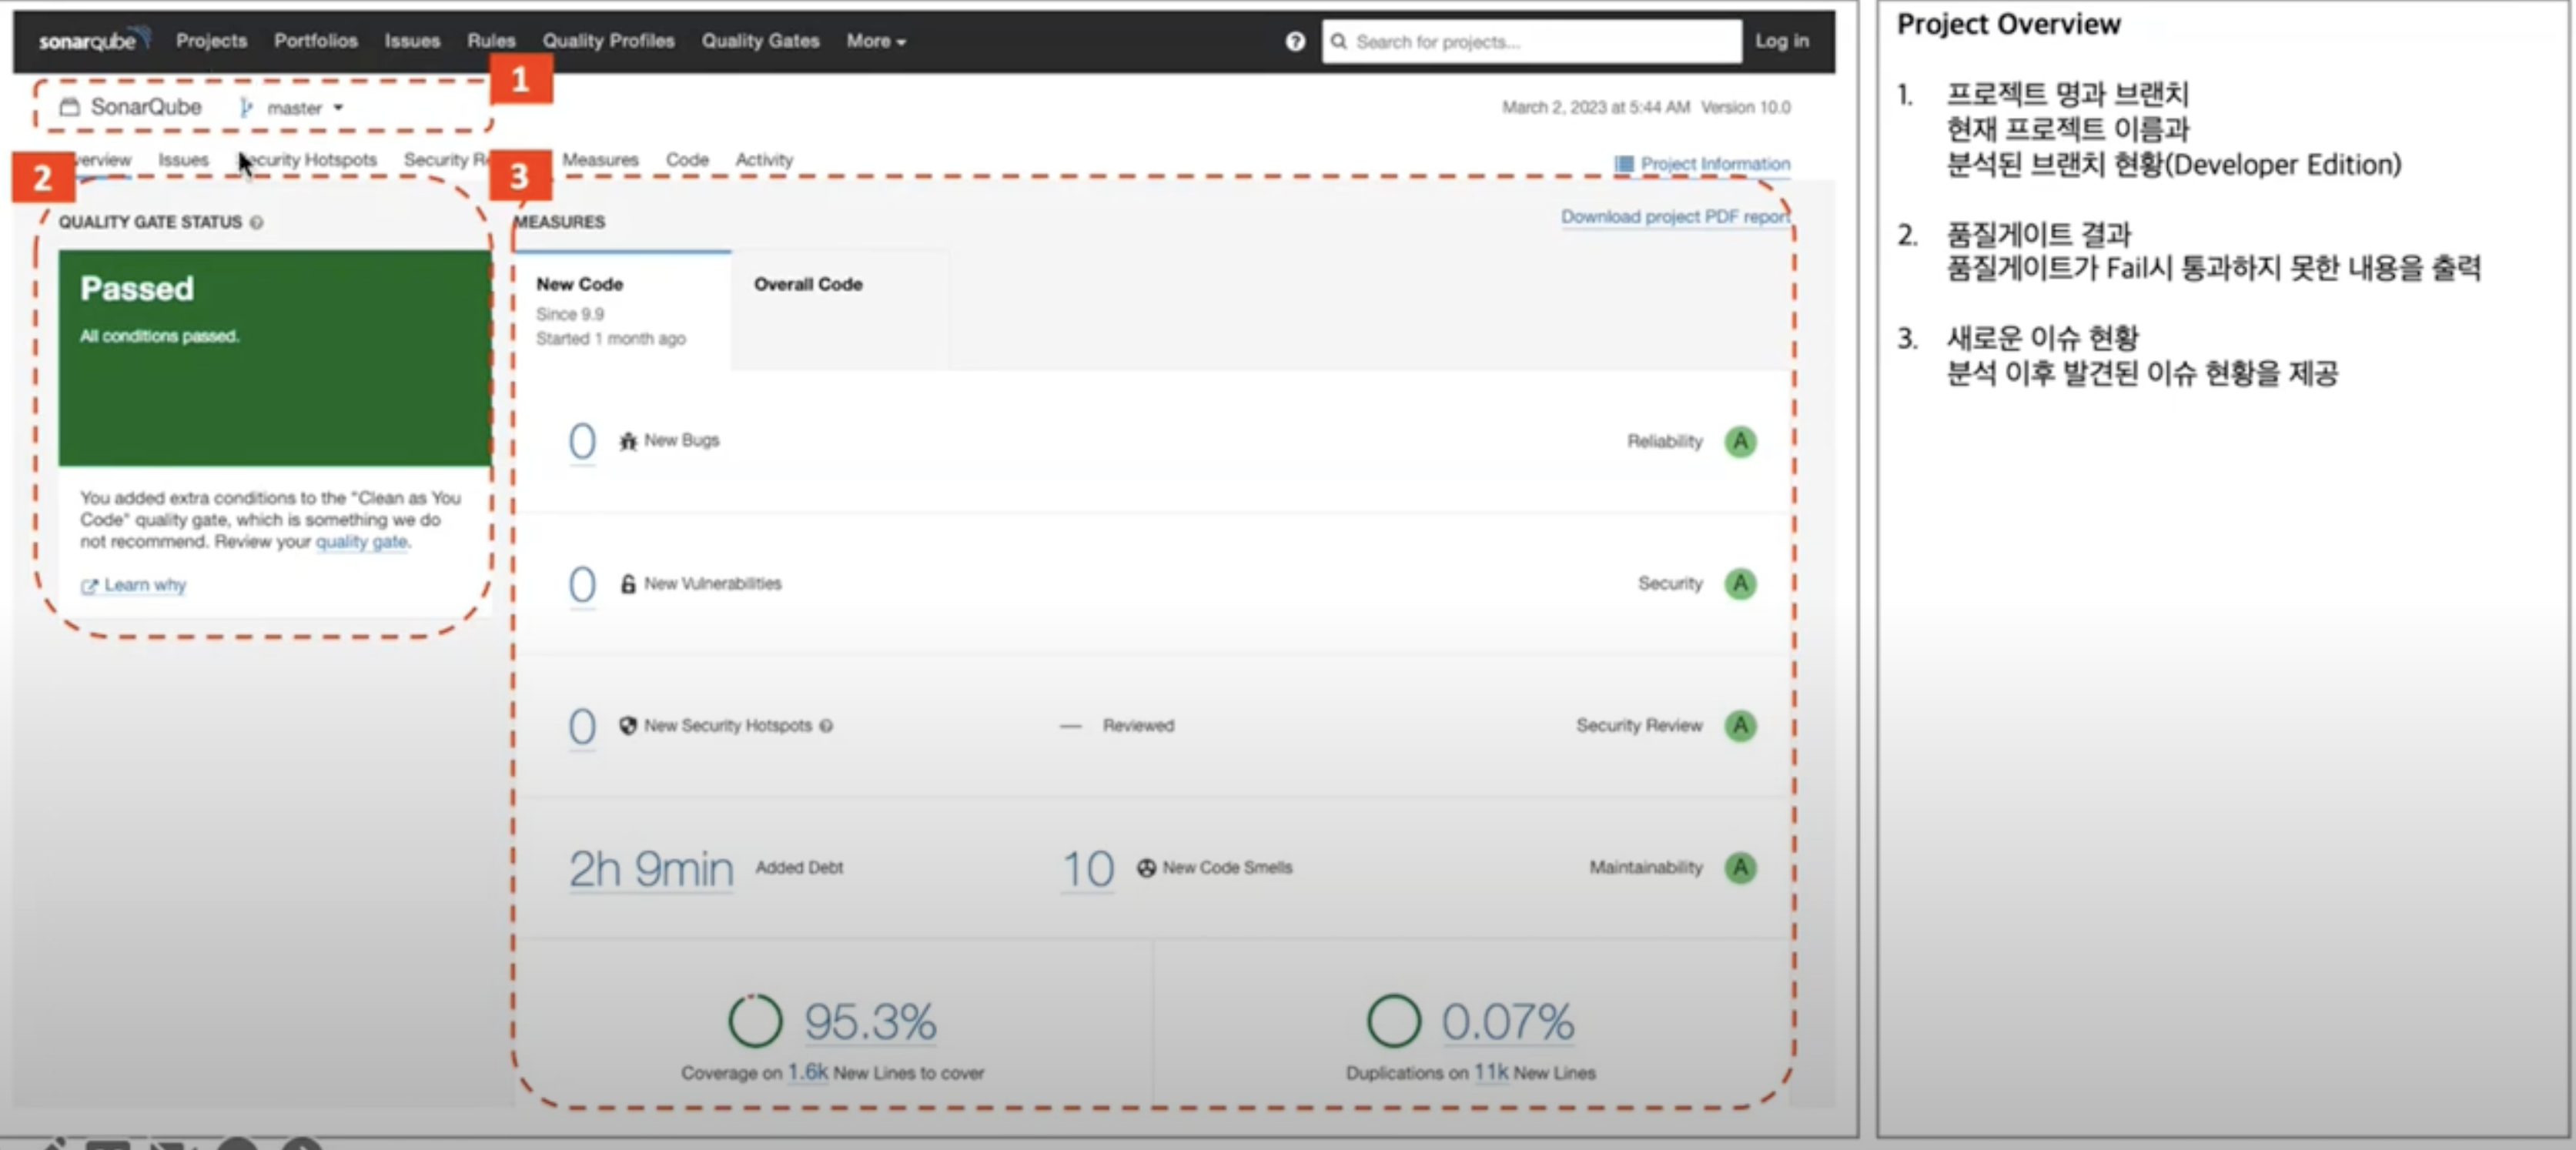Expand the More menu in navbar
Viewport: 2576px width, 1150px height.
click(x=875, y=41)
